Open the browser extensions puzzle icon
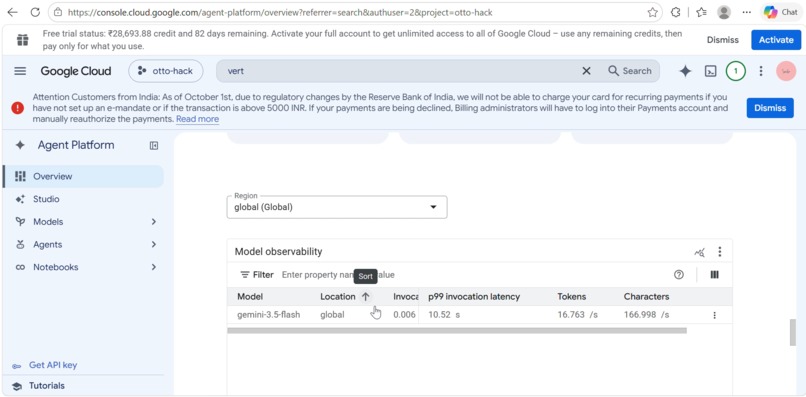This screenshot has width=806, height=397. tap(676, 12)
